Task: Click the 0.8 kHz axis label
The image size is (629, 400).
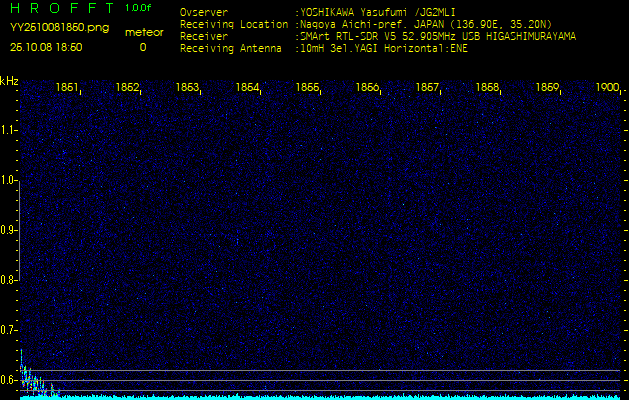Action: 8,280
